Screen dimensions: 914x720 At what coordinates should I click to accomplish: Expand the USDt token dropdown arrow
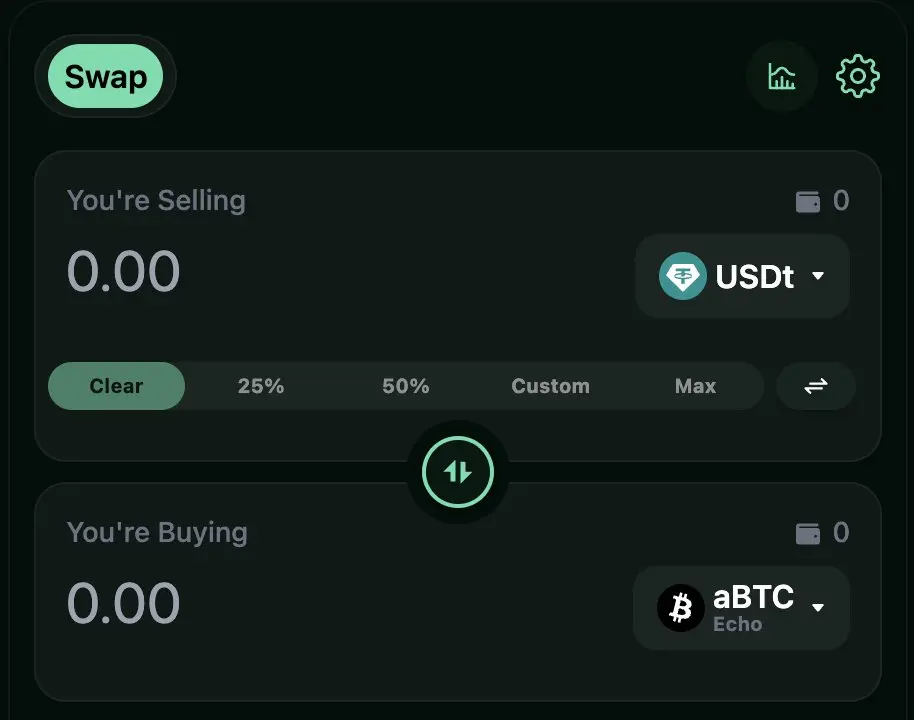pyautogui.click(x=818, y=276)
